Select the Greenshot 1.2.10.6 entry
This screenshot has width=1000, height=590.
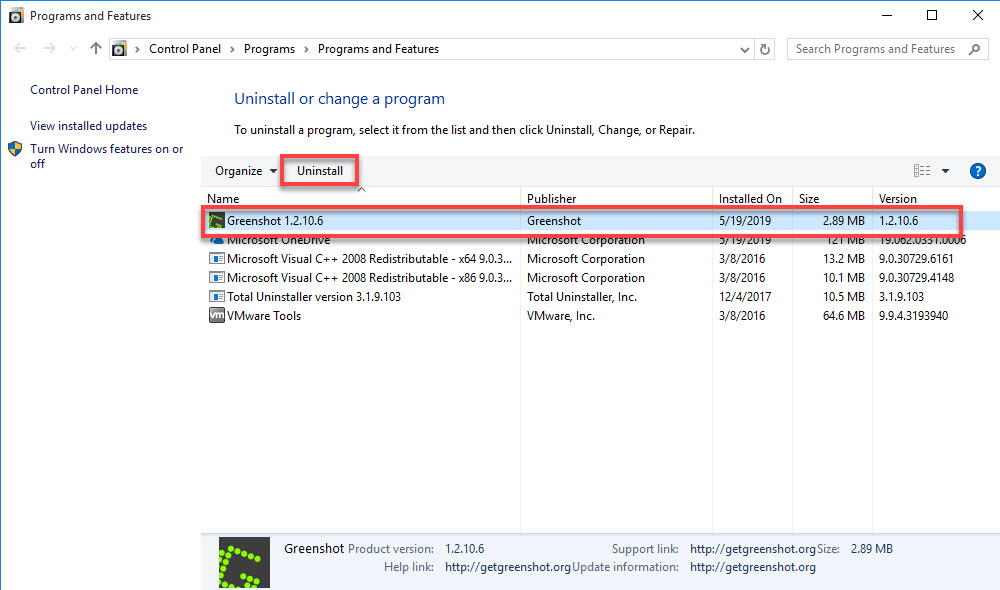600,221
